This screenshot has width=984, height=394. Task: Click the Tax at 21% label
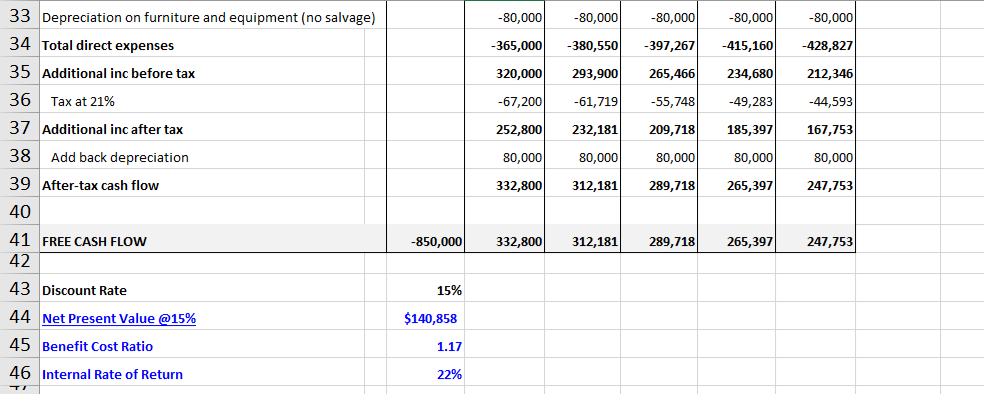[x=83, y=102]
